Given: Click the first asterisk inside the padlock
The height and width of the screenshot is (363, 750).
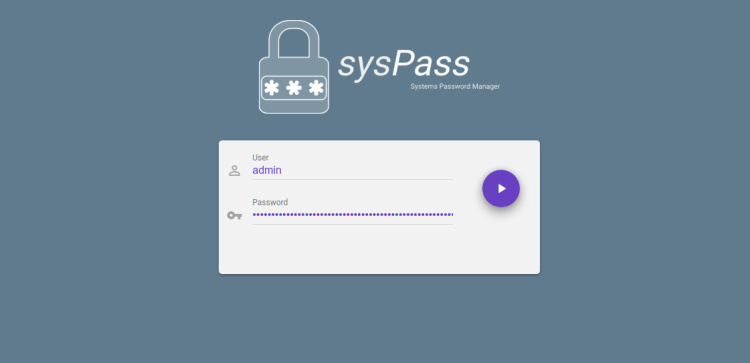Looking at the screenshot, I should coord(272,88).
